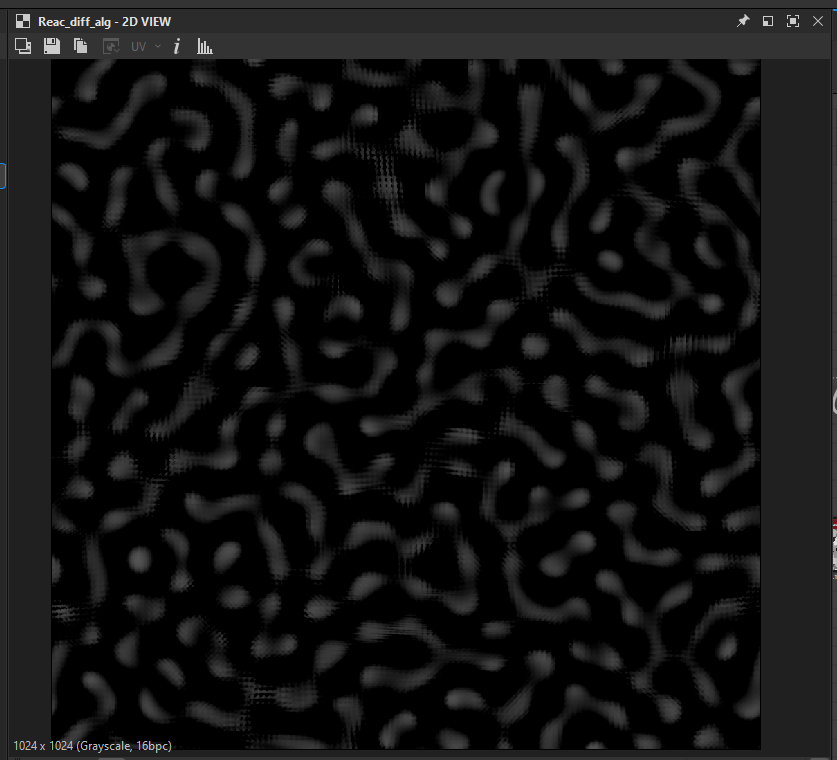837x760 pixels.
Task: Copy the image to the clipboard
Action: click(81, 46)
